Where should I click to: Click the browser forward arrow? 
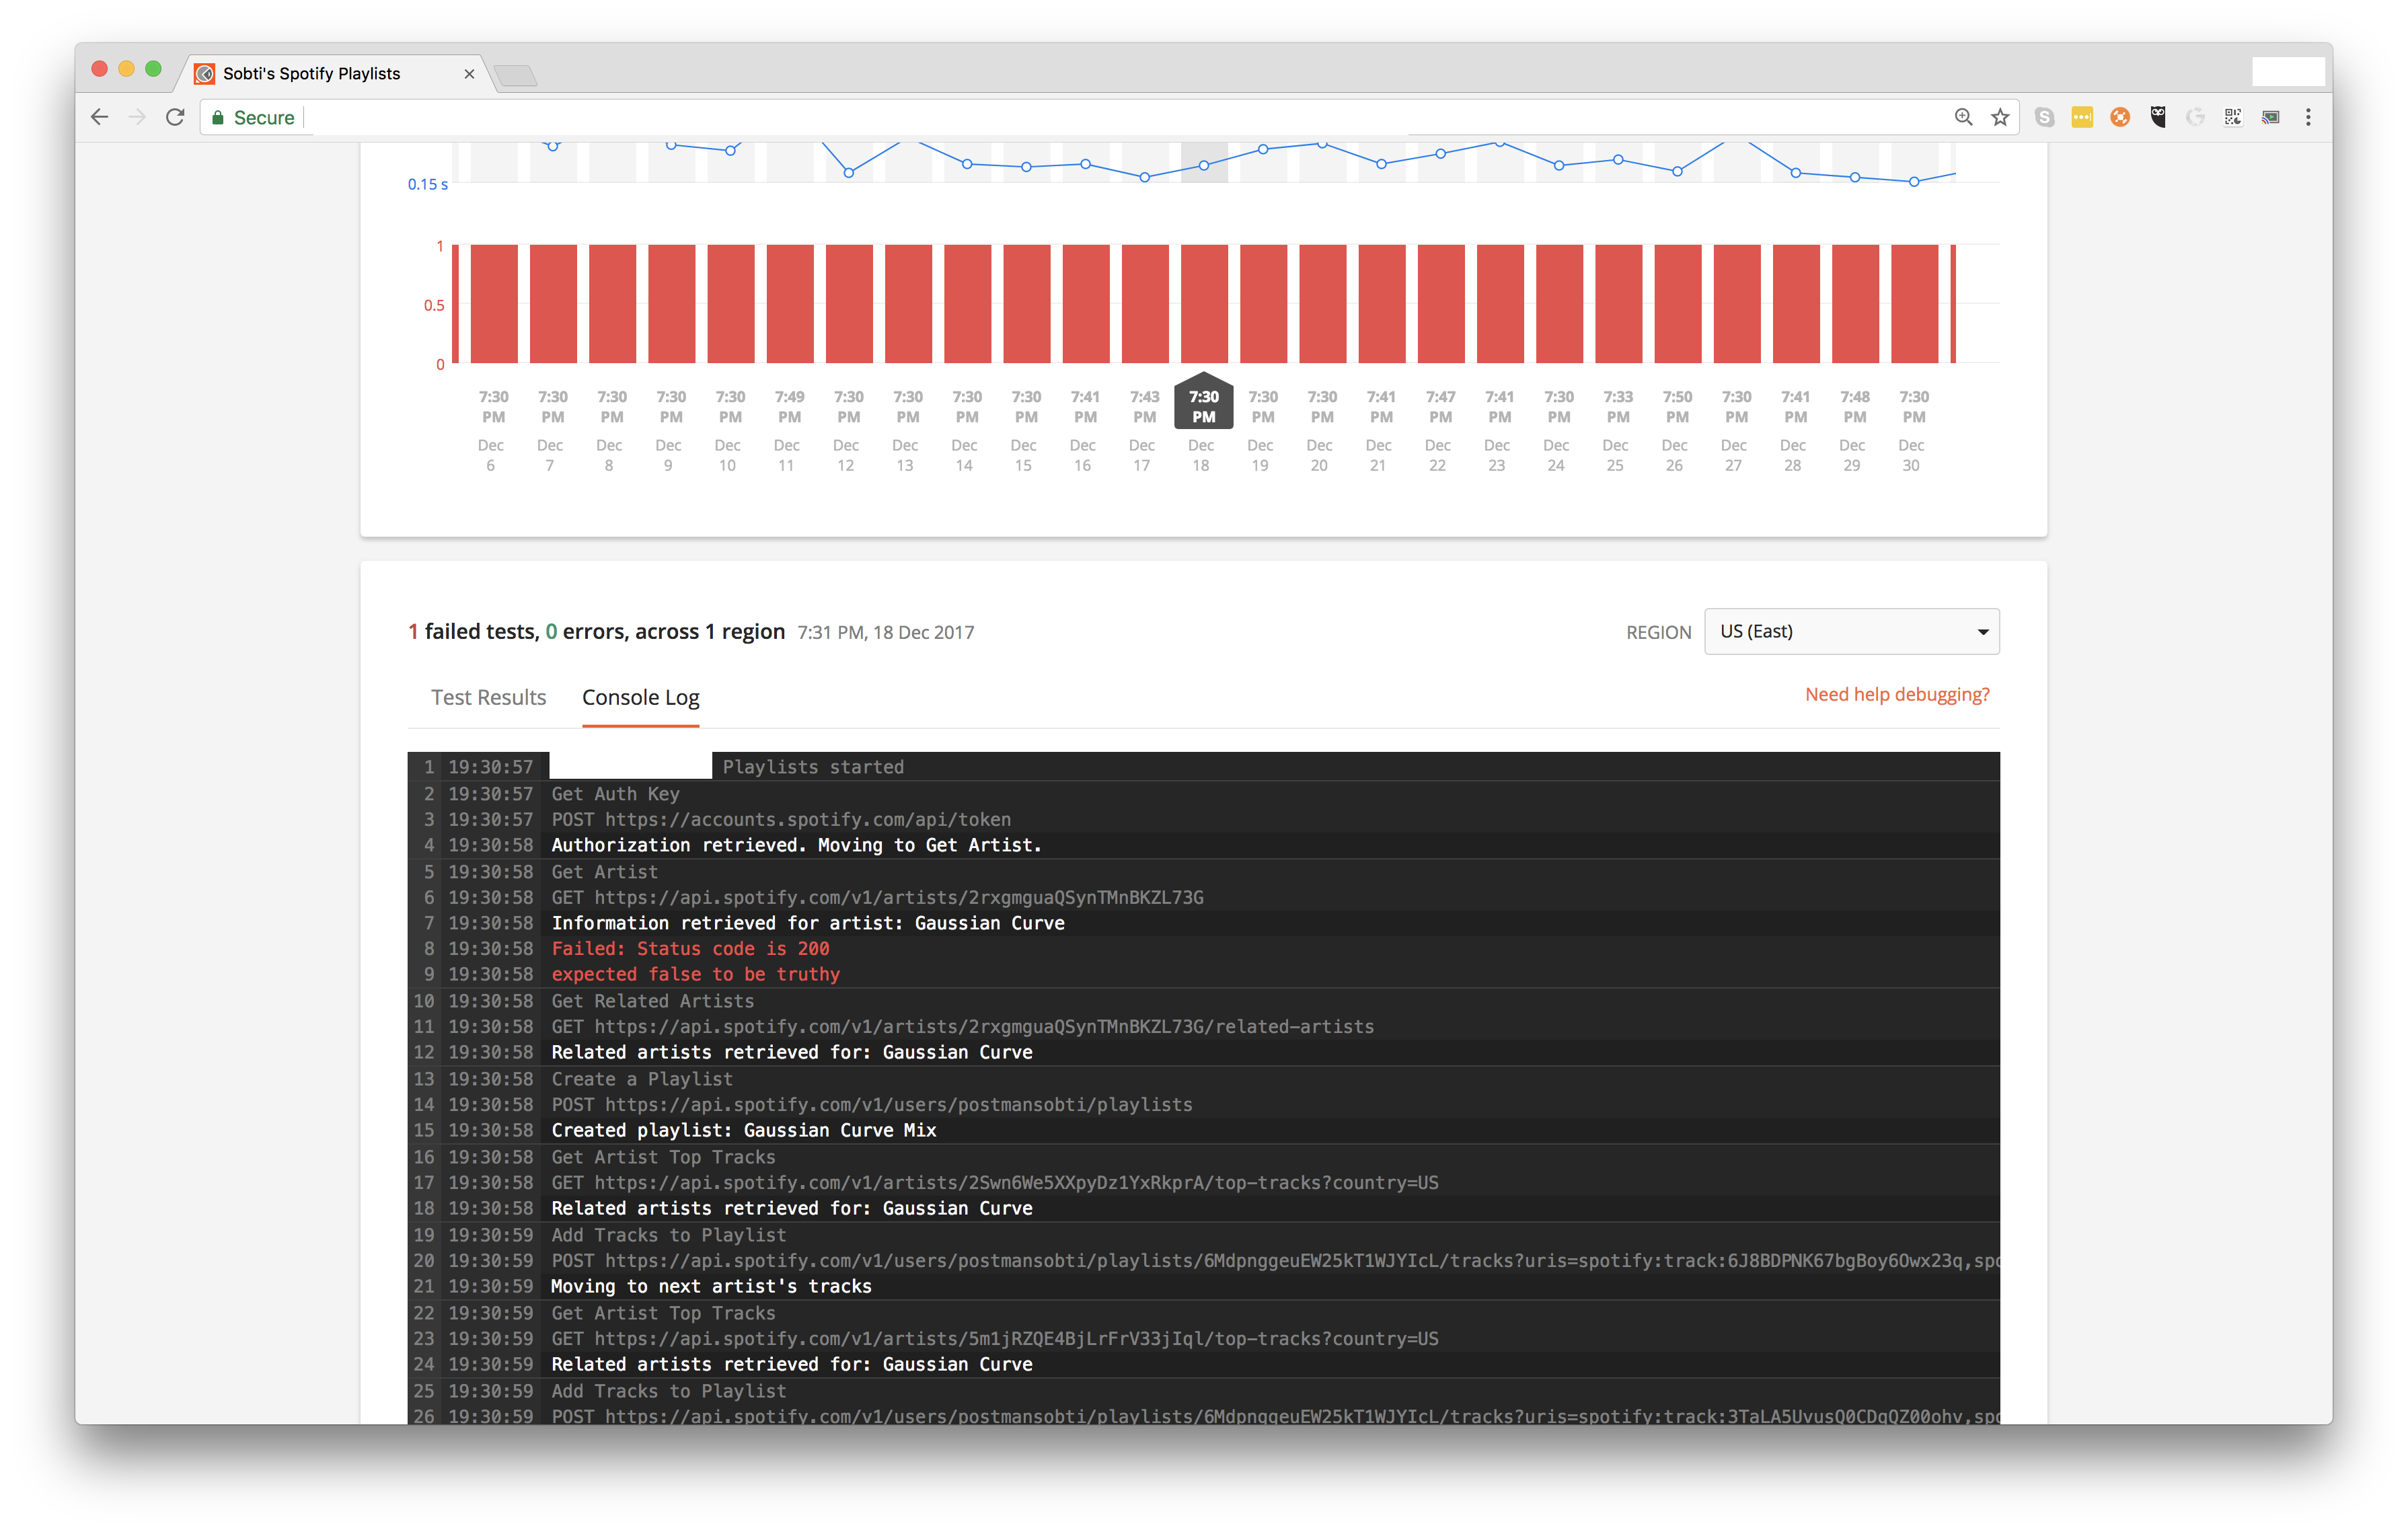coord(137,117)
